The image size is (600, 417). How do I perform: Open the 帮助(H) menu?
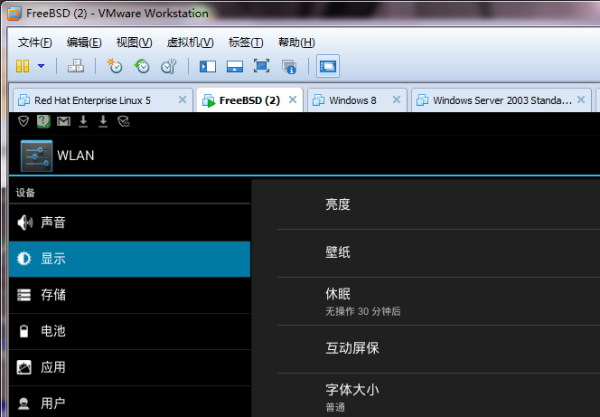click(x=296, y=42)
